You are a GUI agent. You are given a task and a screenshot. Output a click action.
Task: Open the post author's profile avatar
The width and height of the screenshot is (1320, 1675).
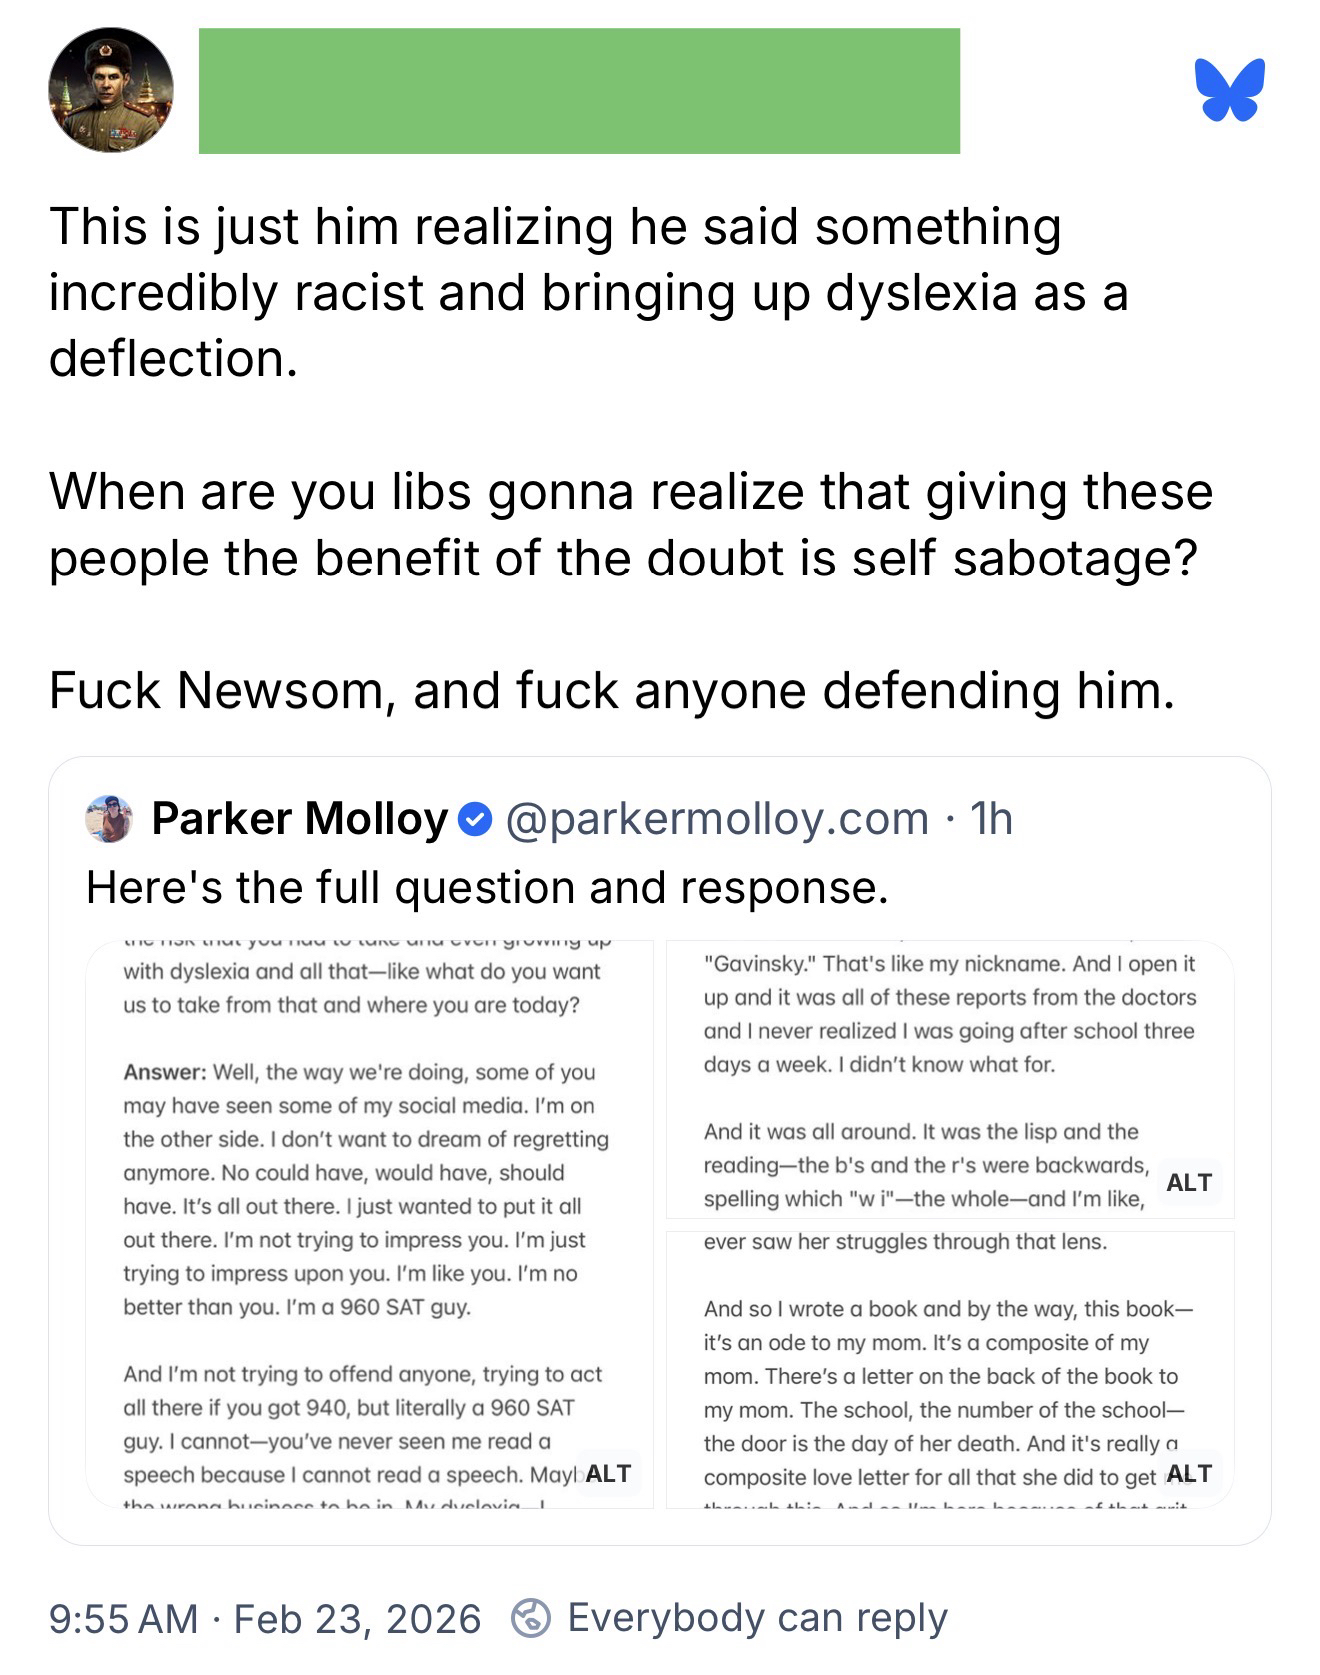pyautogui.click(x=111, y=90)
